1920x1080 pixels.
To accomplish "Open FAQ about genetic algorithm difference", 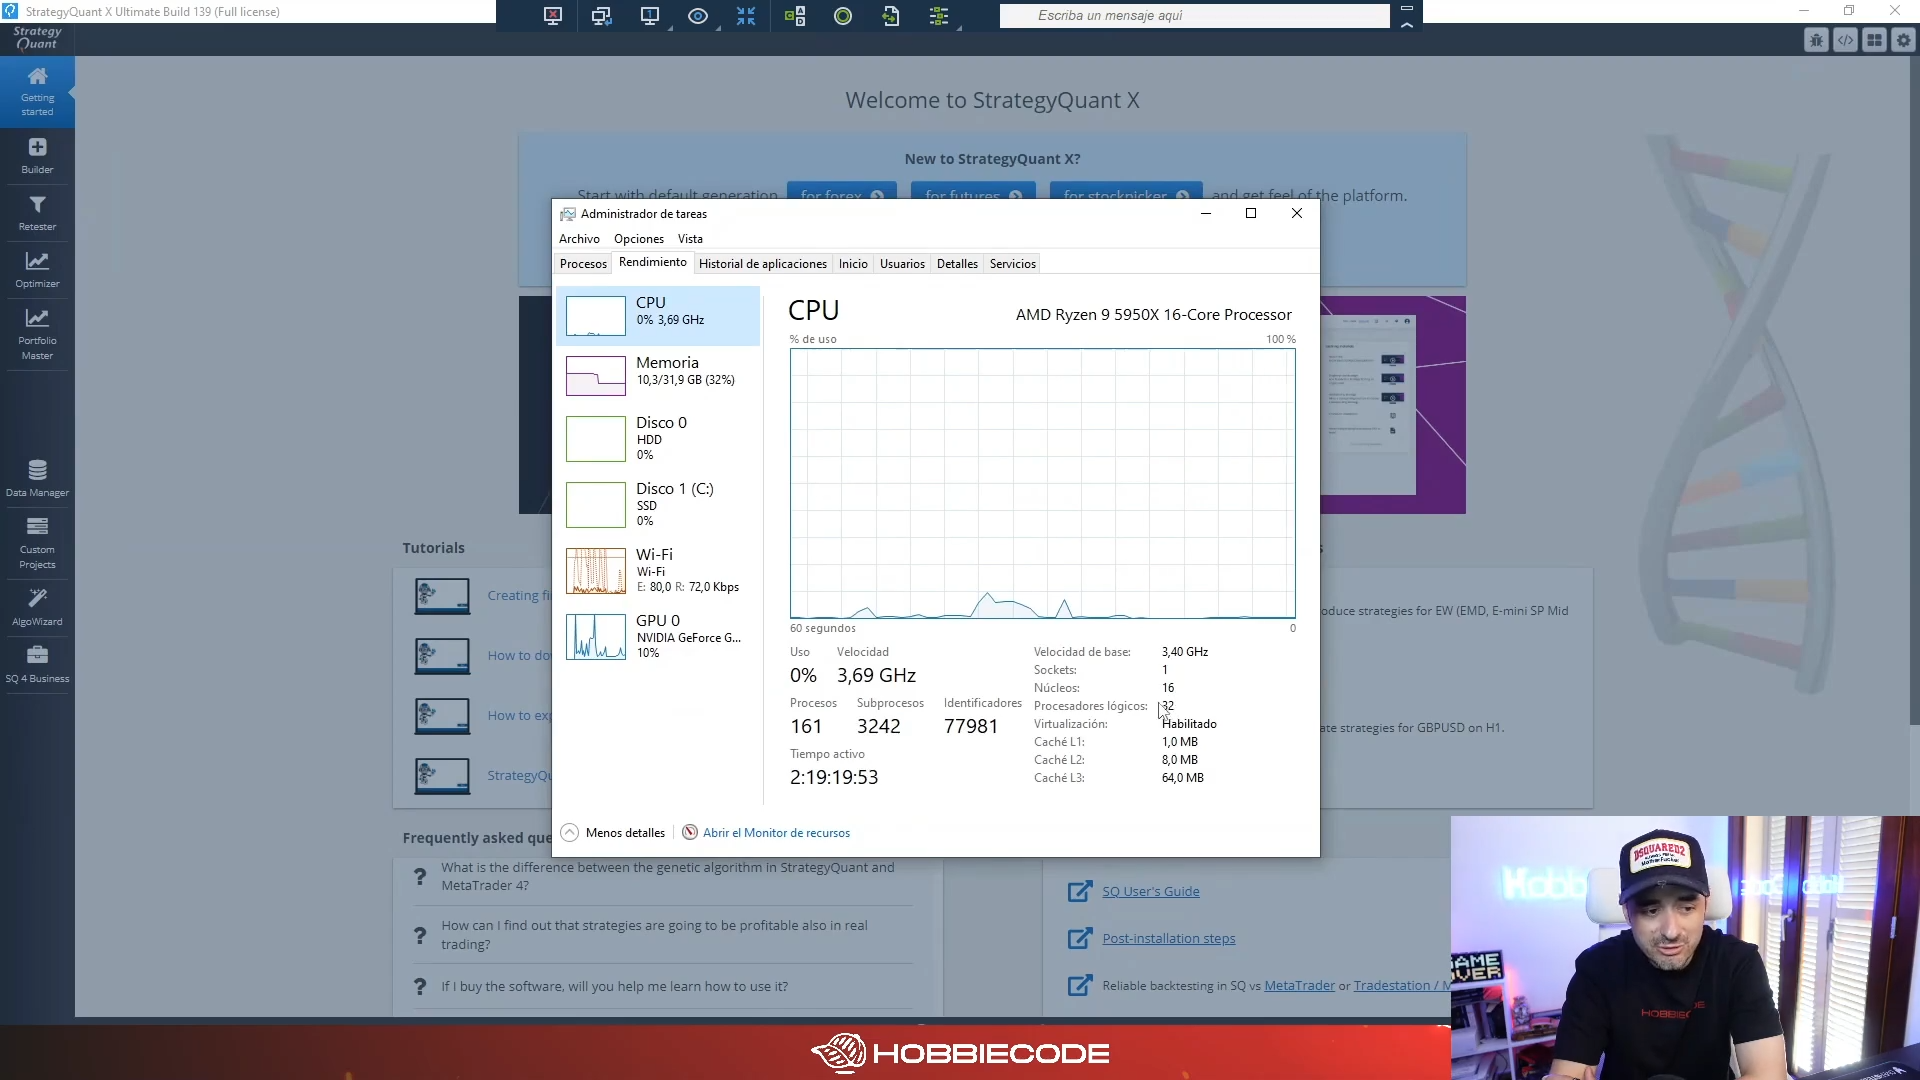I will point(668,877).
